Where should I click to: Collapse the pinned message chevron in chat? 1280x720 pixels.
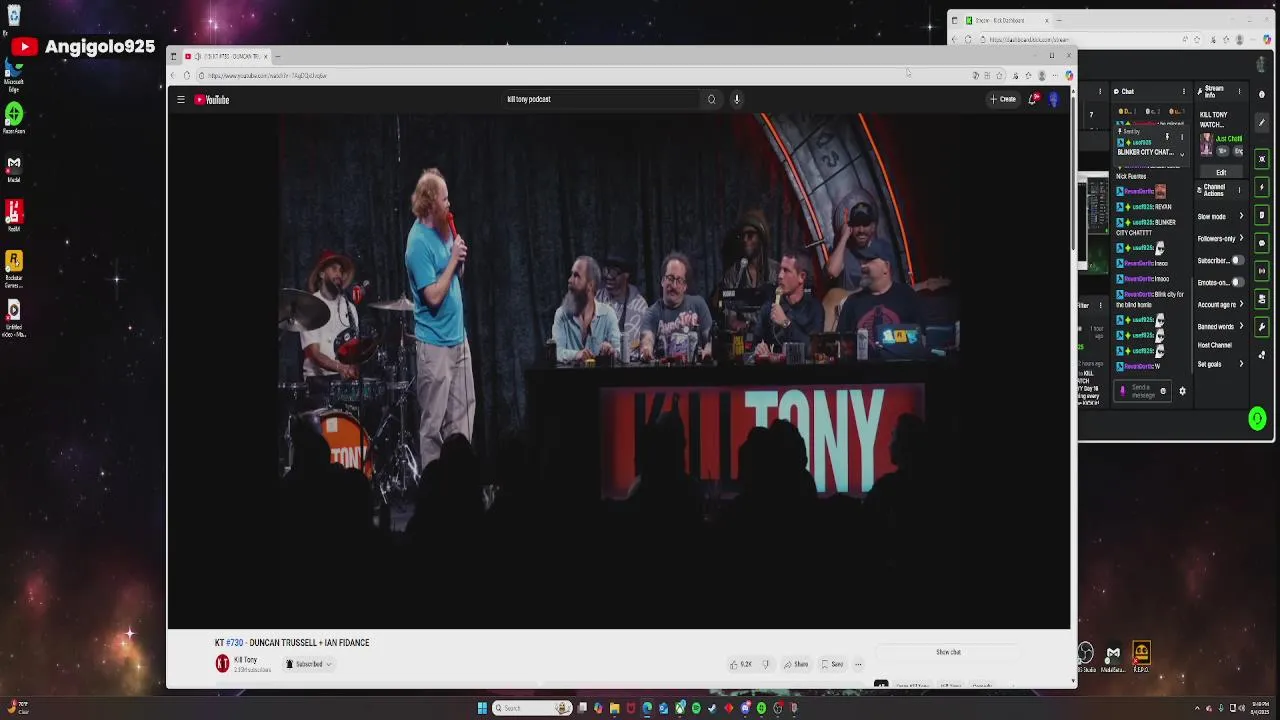(x=1182, y=155)
